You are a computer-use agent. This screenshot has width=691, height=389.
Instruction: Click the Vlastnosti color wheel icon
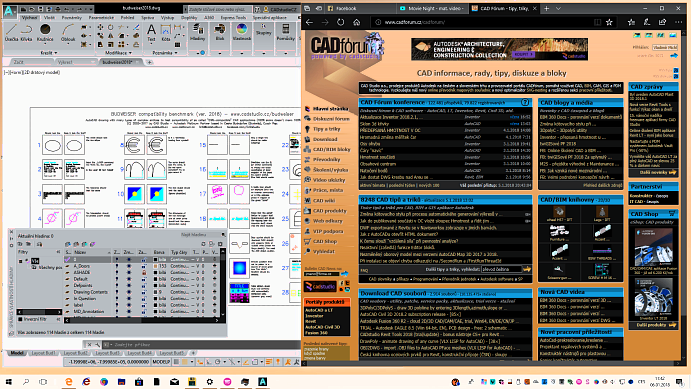click(241, 33)
